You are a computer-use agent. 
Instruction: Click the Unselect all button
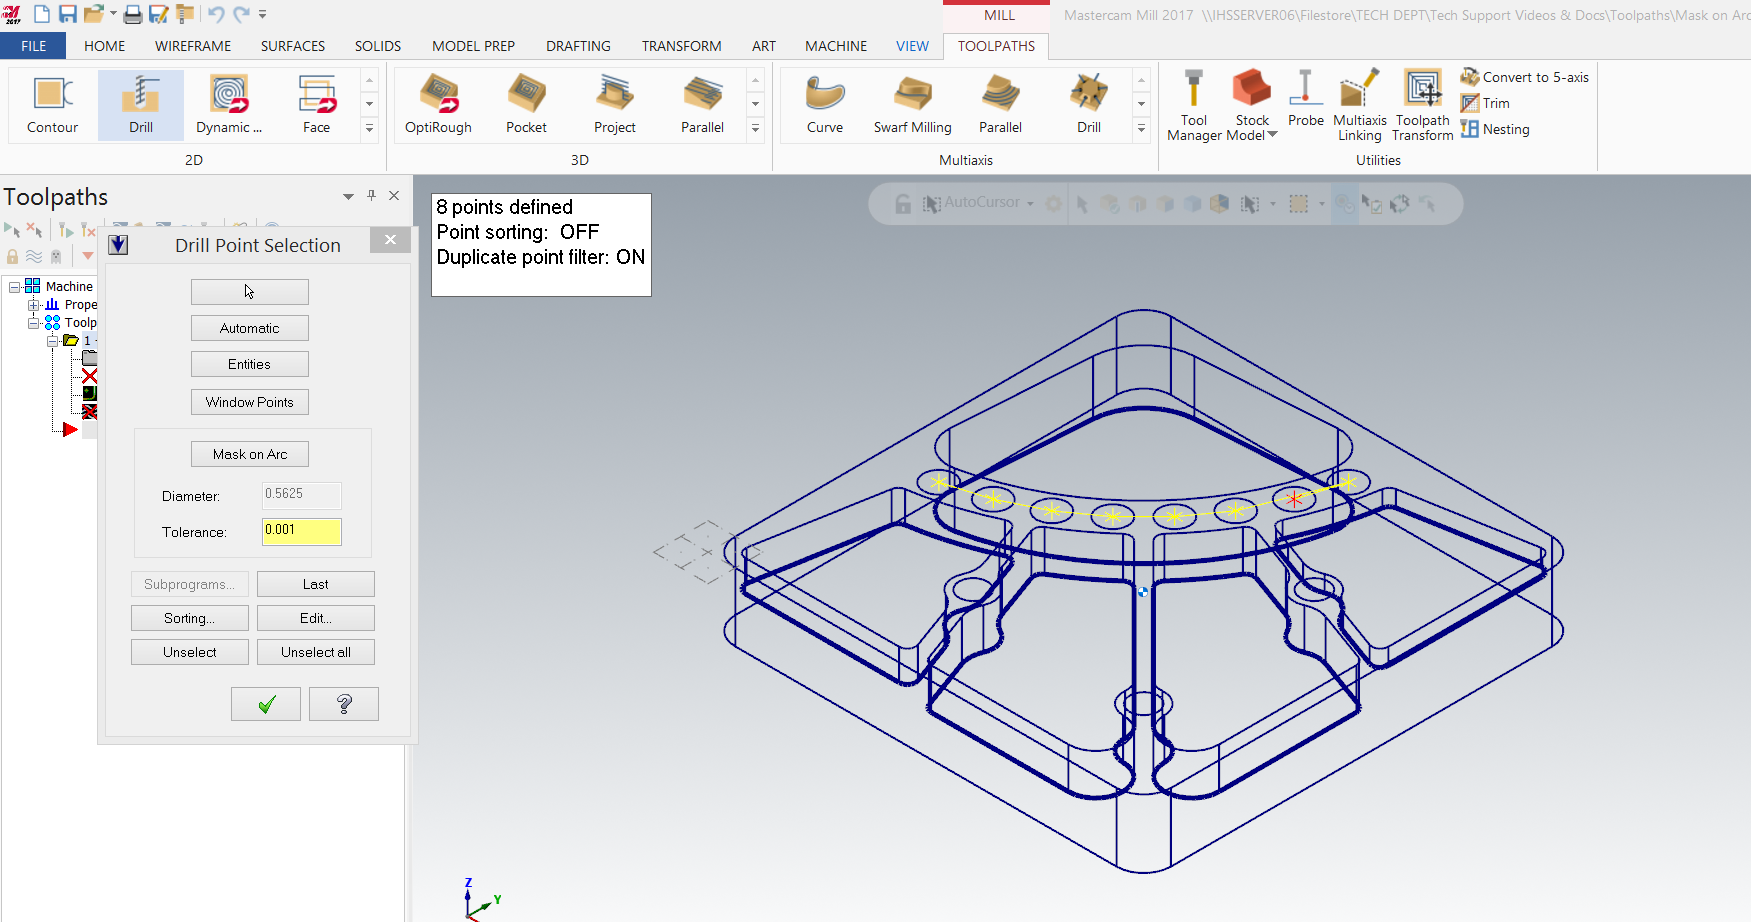316,652
